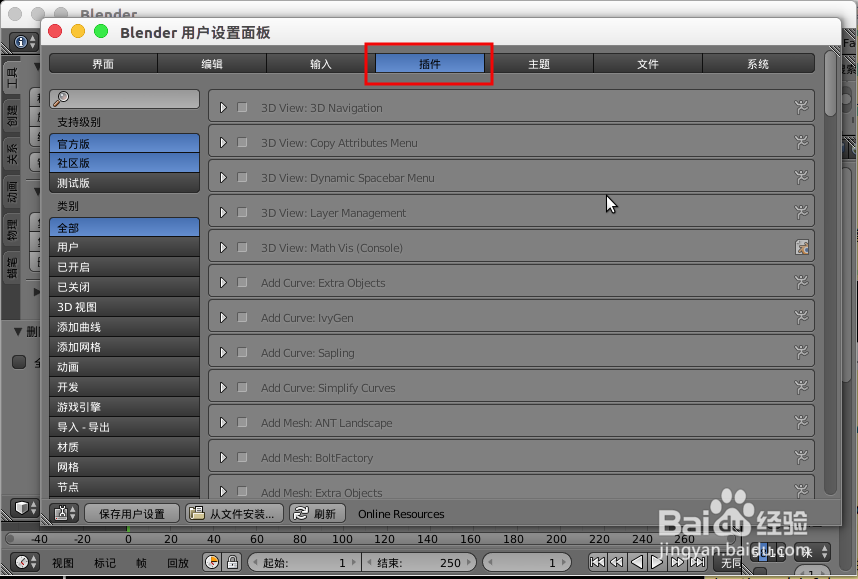Click Math Vis (Console) official support icon
This screenshot has width=858, height=579.
tap(802, 247)
